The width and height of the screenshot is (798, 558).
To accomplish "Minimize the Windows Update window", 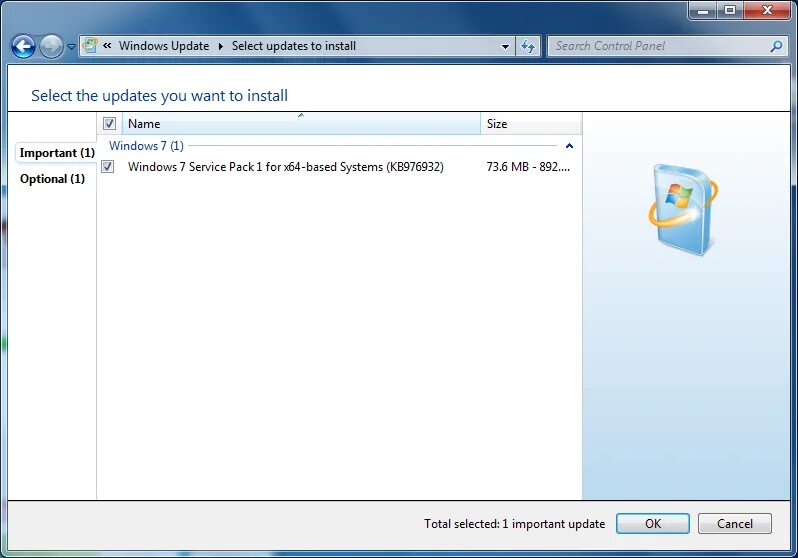I will coord(703,10).
